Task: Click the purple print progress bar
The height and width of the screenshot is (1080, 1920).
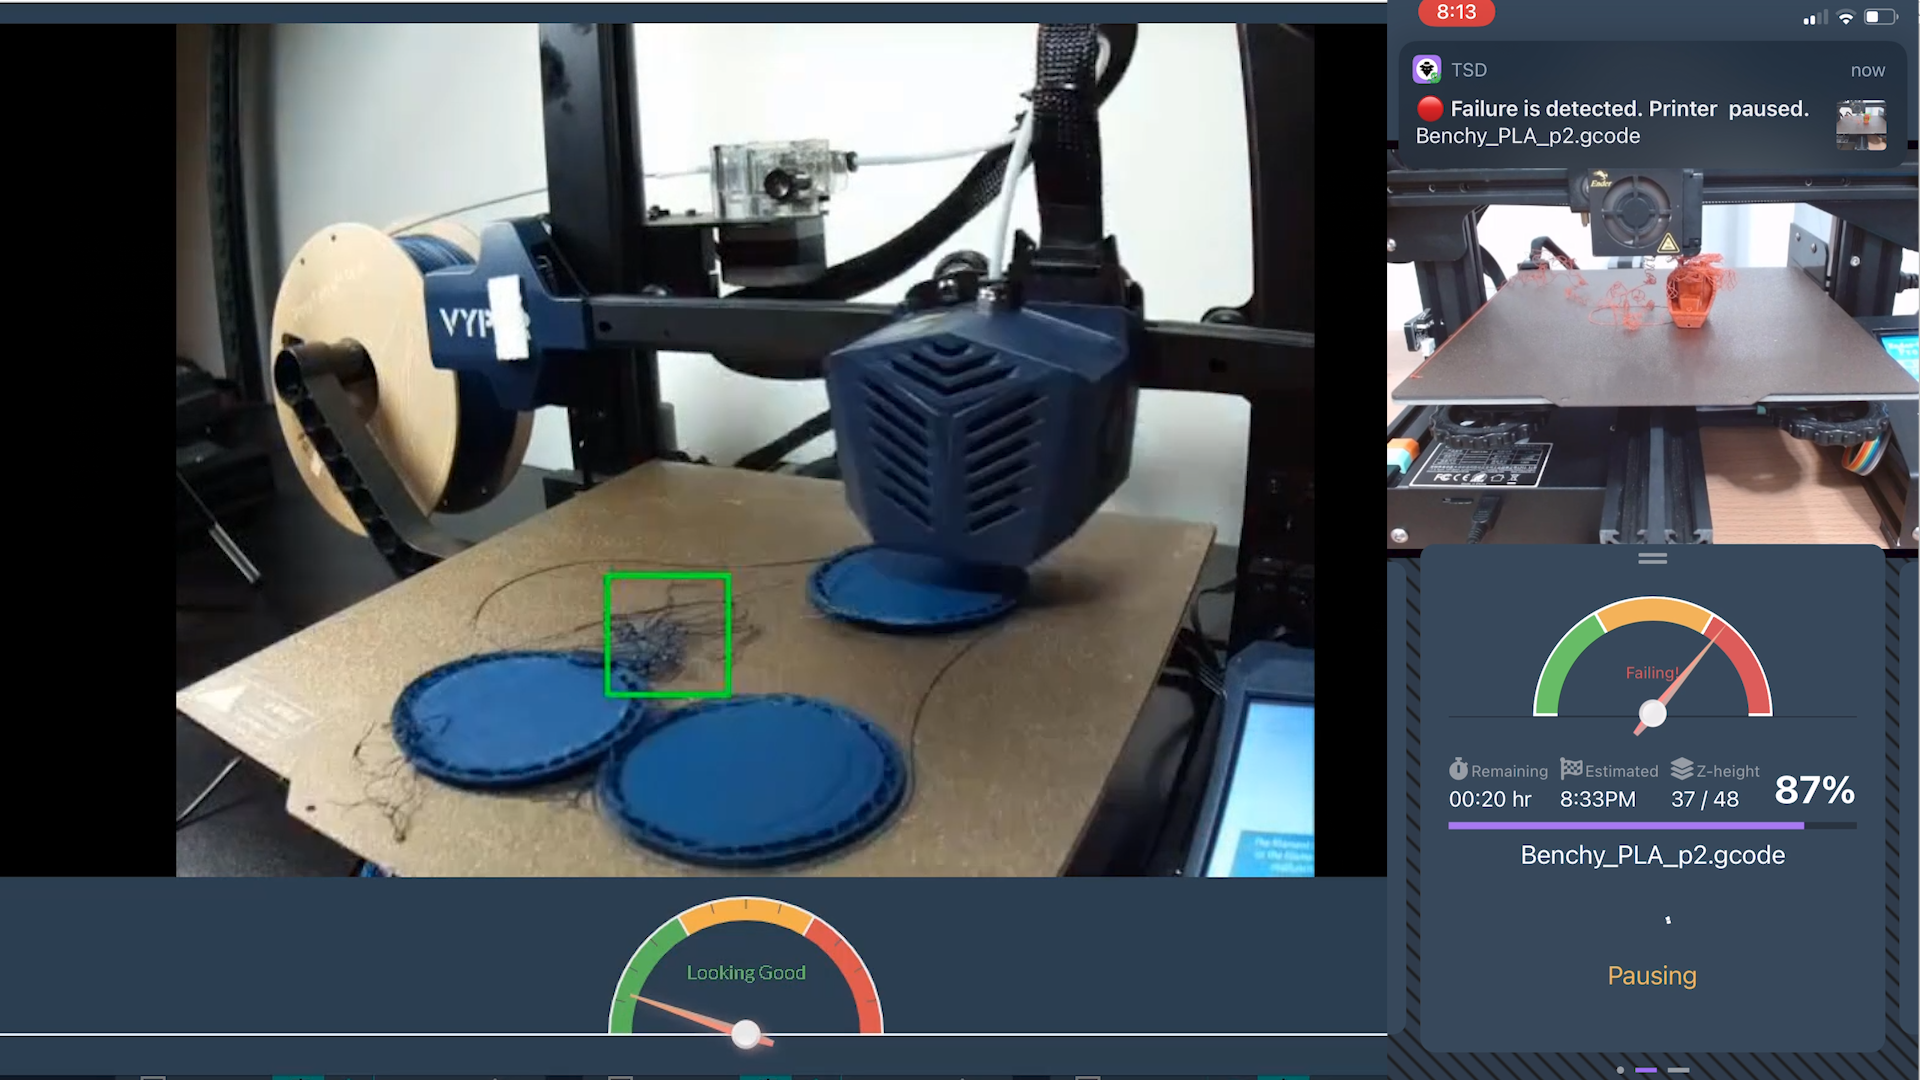Action: [1652, 825]
